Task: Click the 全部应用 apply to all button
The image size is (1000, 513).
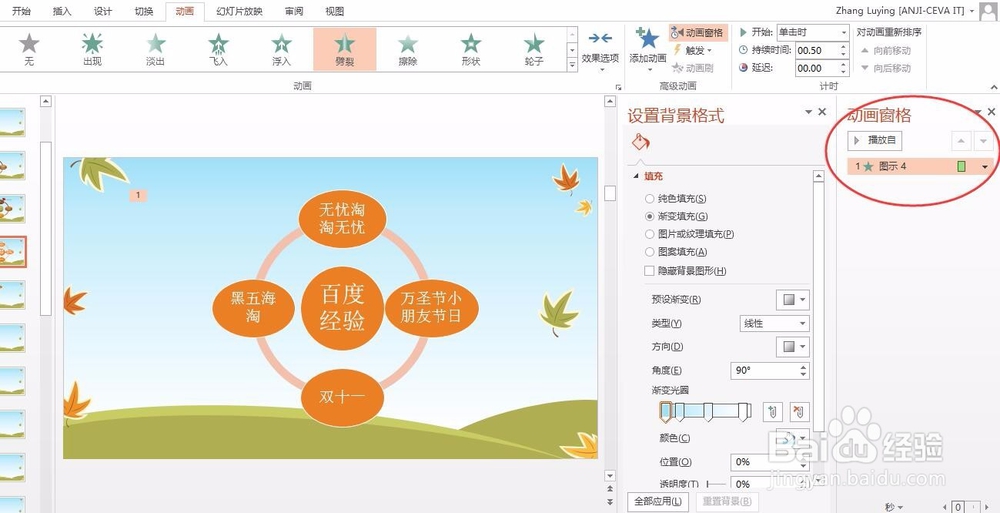Action: [658, 501]
